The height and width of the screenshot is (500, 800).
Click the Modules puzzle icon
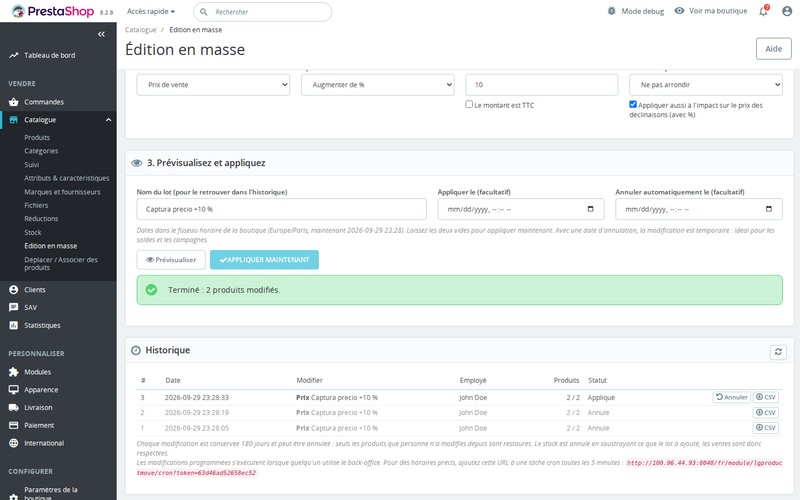14,372
